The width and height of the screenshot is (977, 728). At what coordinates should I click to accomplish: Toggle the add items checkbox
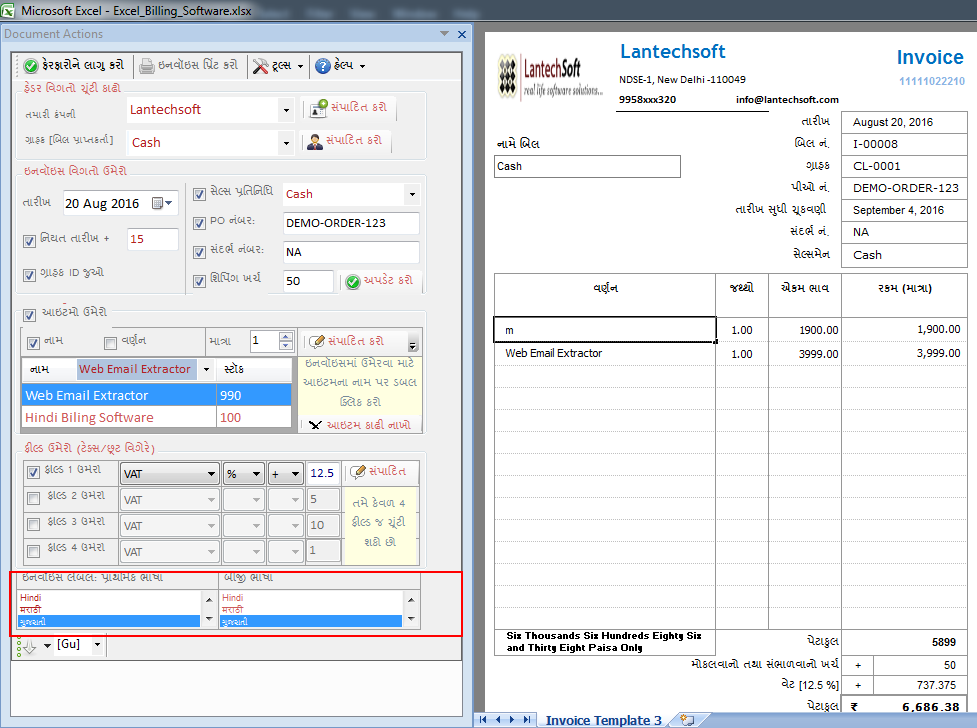(29, 315)
